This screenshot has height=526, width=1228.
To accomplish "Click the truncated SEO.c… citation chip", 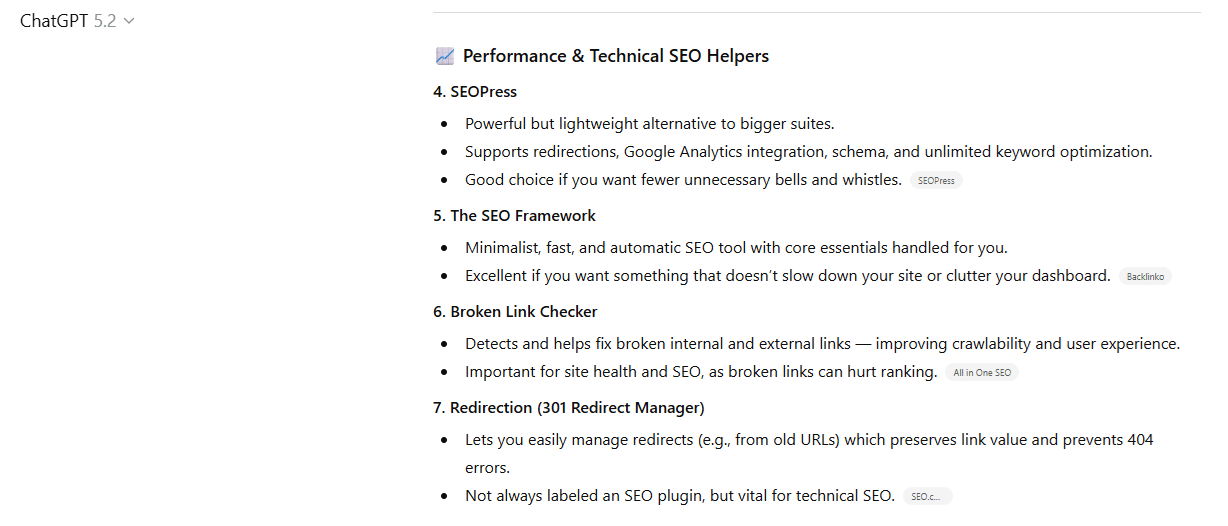I will pyautogui.click(x=927, y=496).
